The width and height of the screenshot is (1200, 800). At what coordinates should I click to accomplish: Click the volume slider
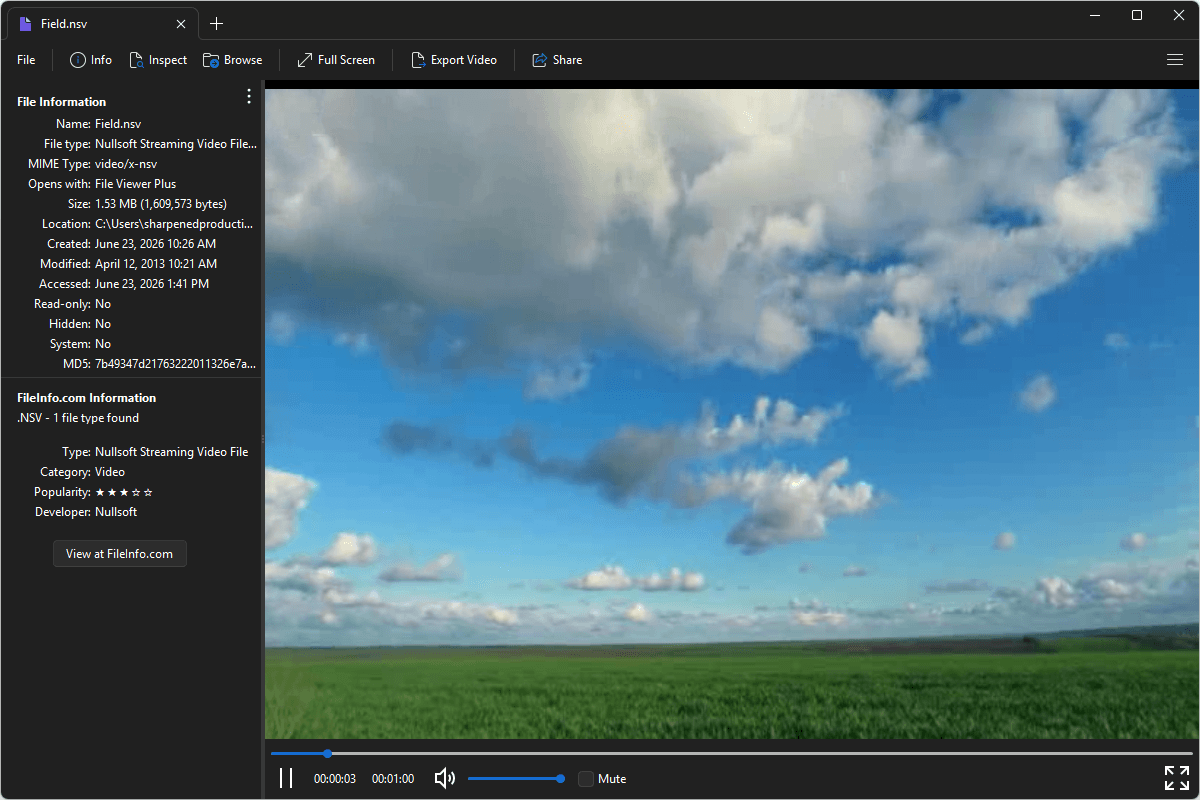click(x=516, y=778)
